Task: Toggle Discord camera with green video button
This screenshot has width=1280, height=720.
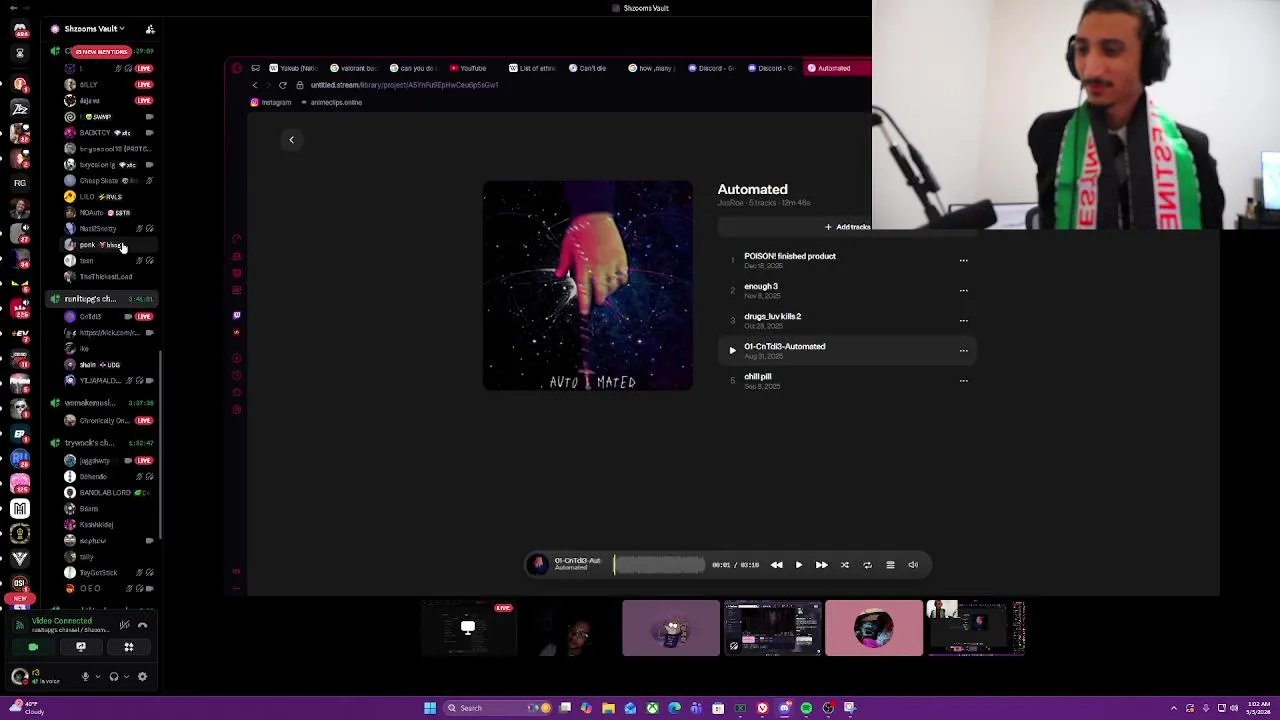Action: 33,647
